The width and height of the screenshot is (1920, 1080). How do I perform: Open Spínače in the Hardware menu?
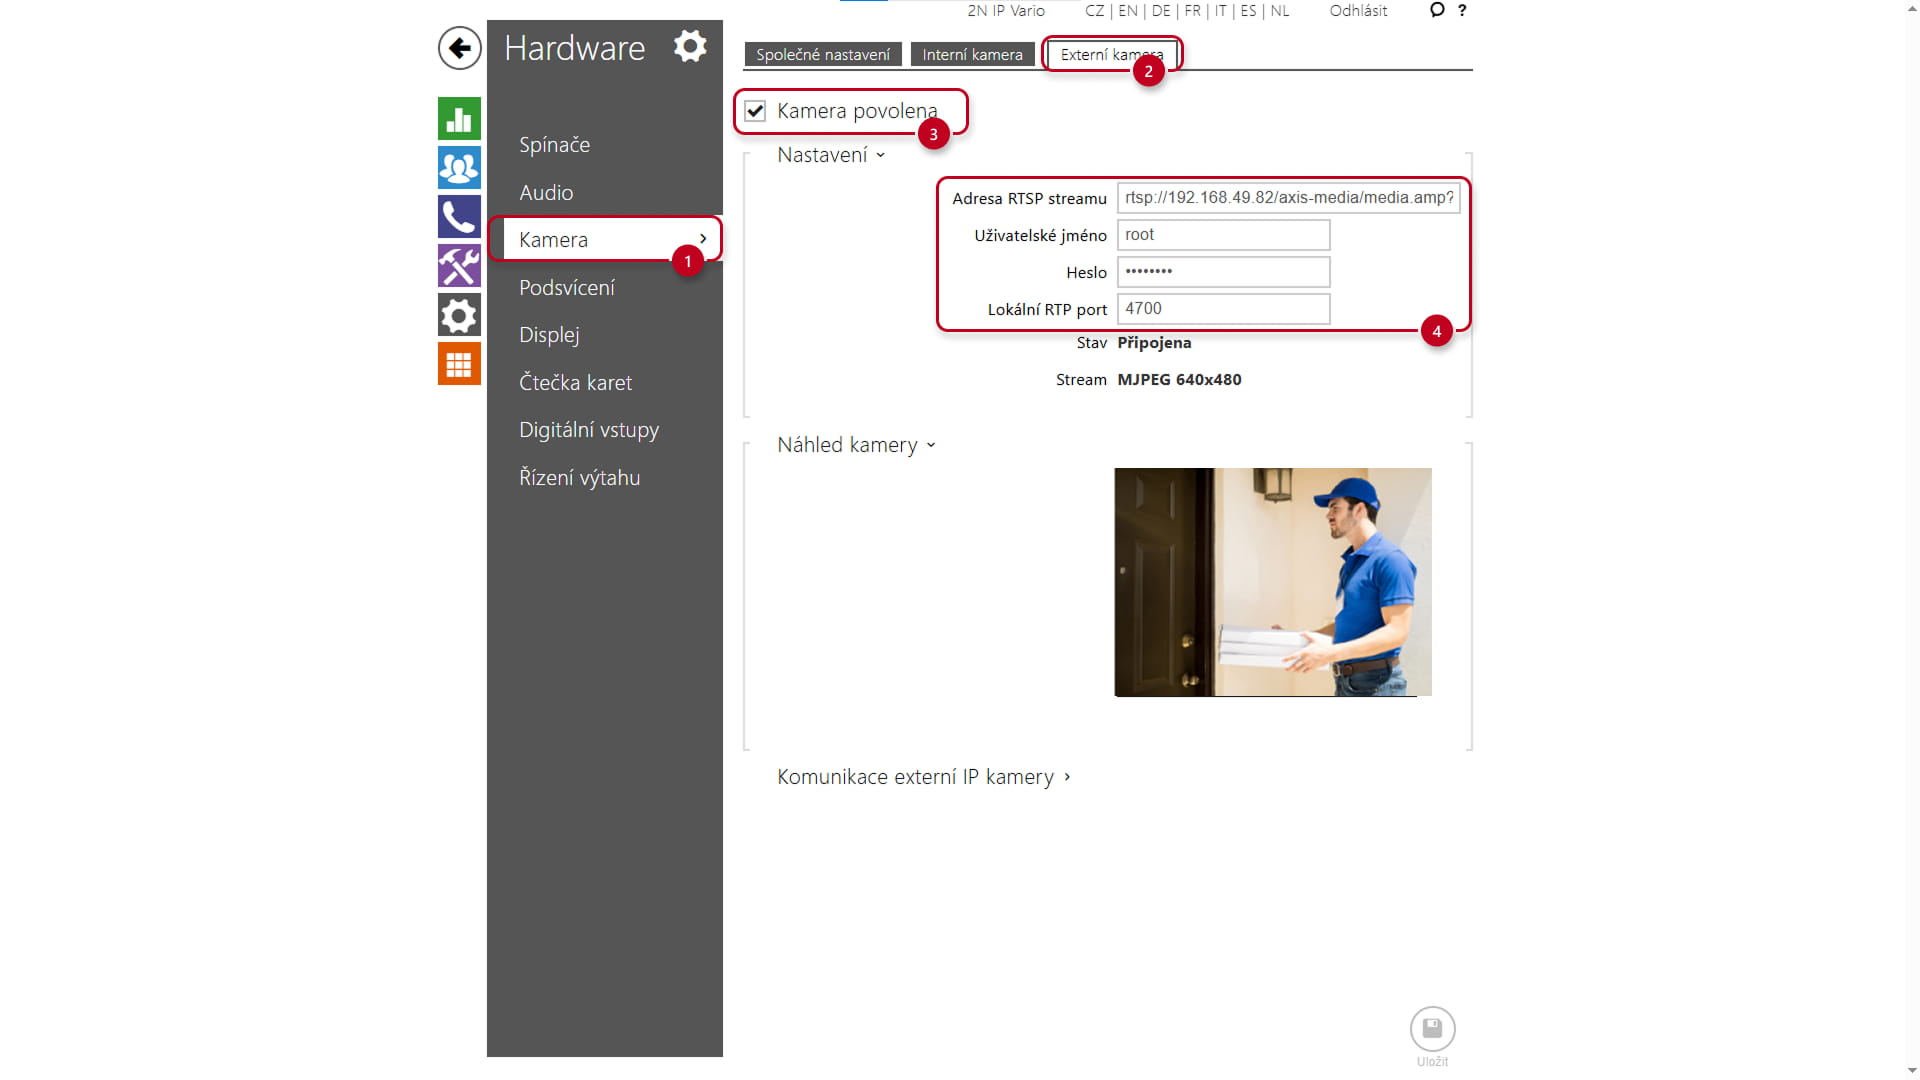coord(554,145)
